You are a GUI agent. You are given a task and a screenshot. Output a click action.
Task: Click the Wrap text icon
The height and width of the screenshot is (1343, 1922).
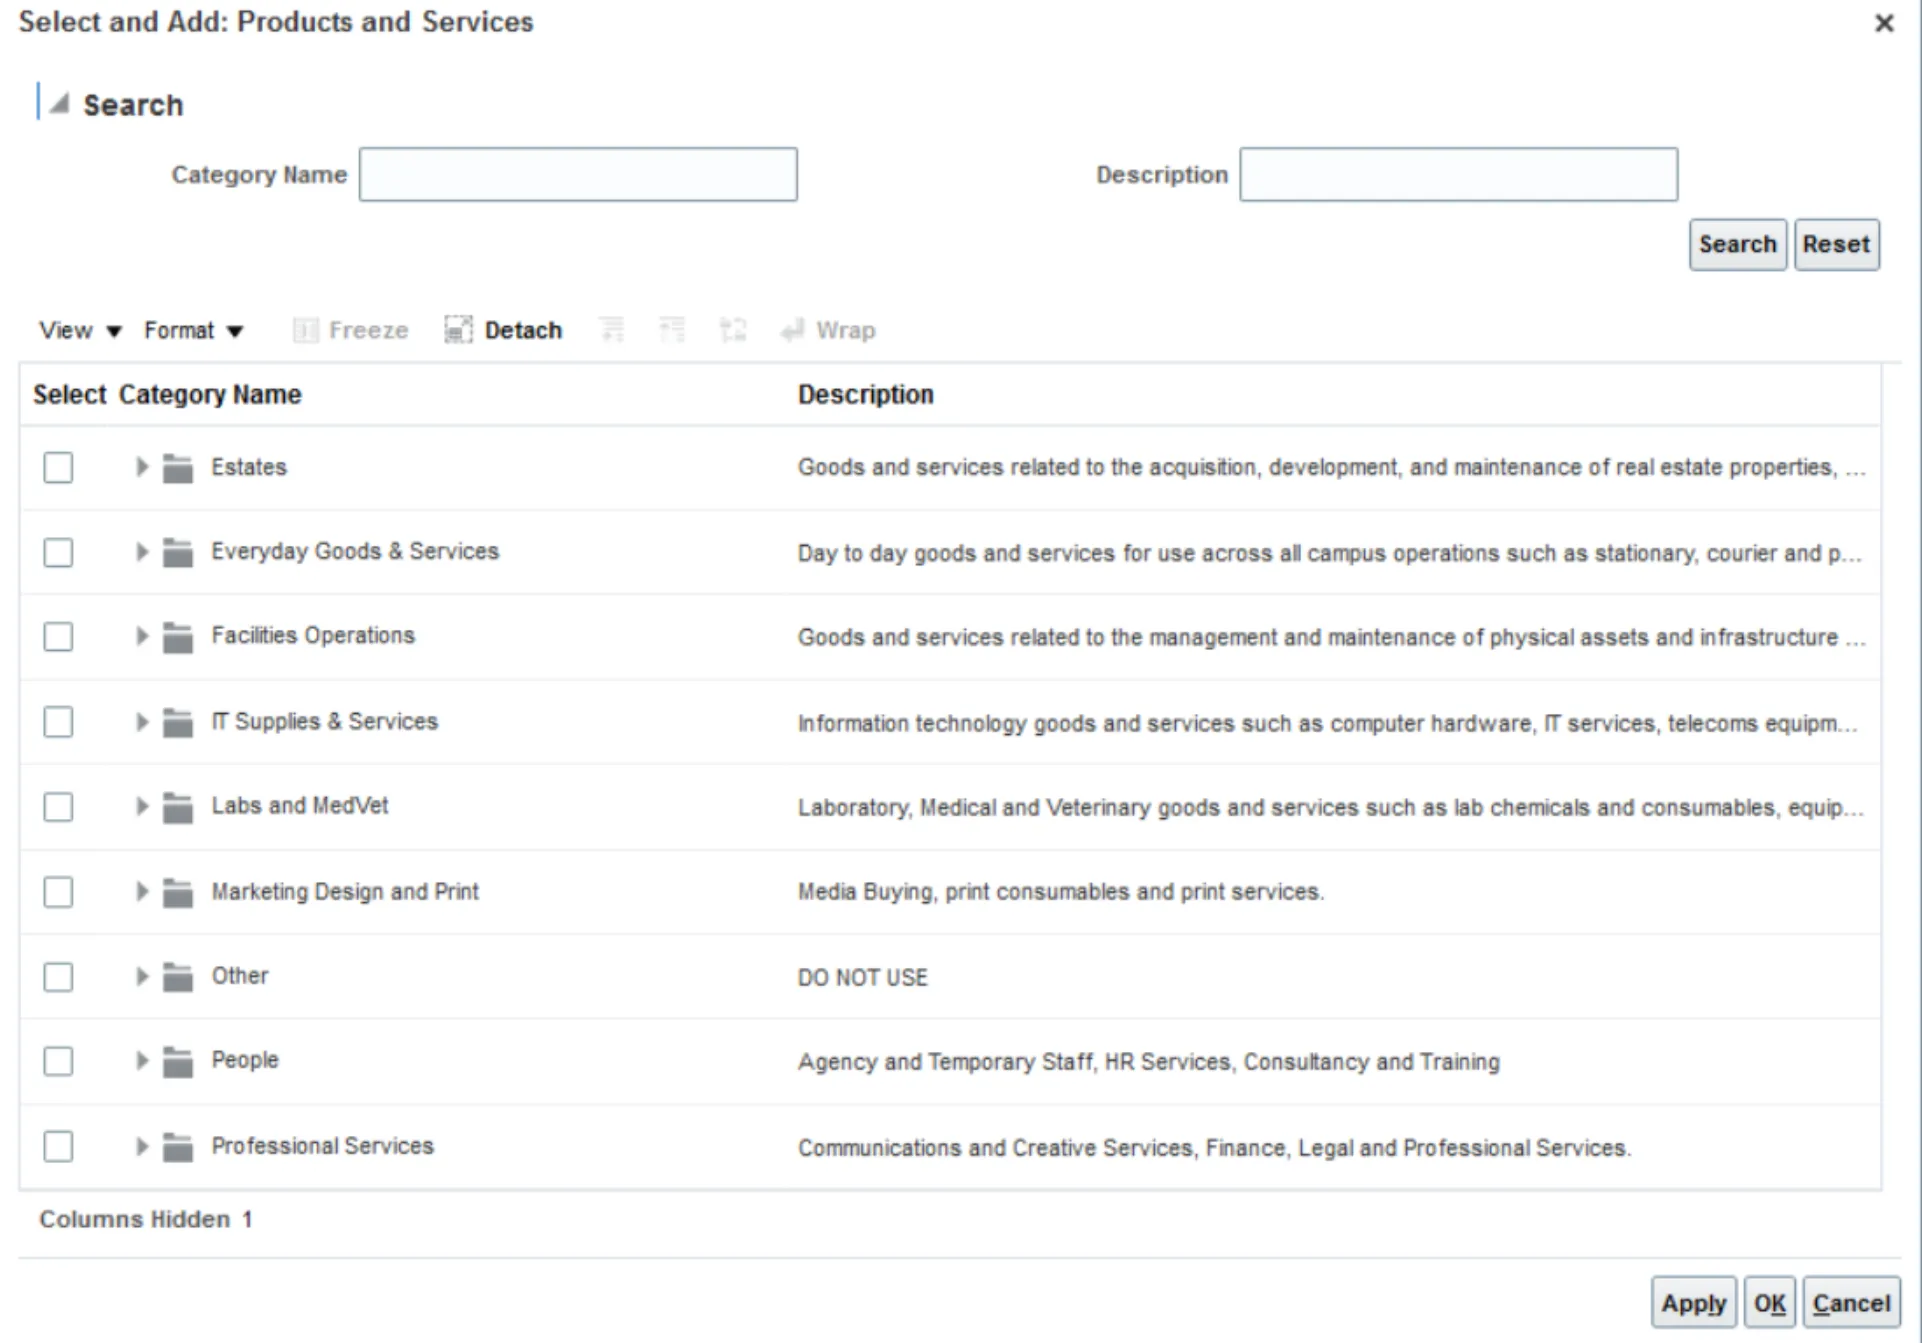[x=793, y=330]
